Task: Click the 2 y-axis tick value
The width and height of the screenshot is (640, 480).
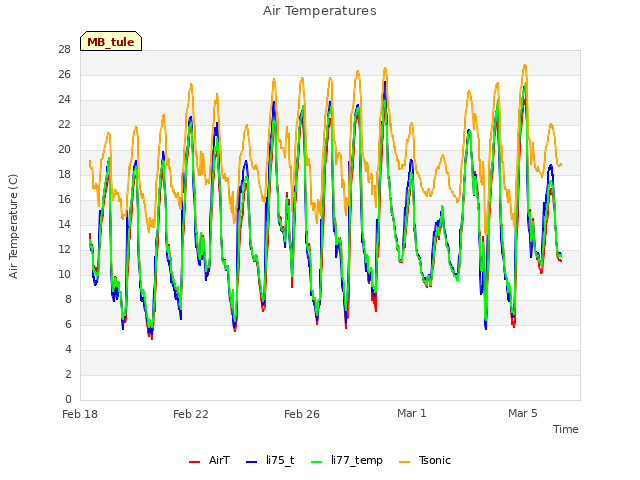Action: pos(68,374)
